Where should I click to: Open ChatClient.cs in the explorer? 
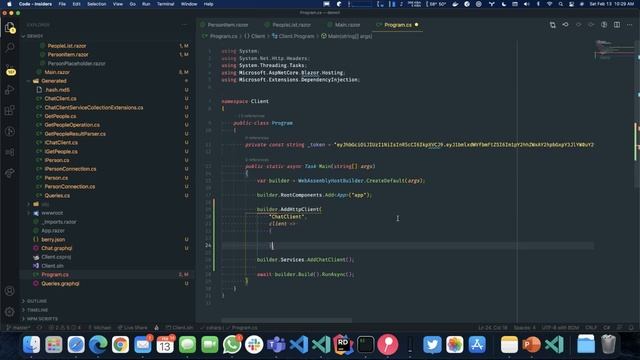[60, 99]
